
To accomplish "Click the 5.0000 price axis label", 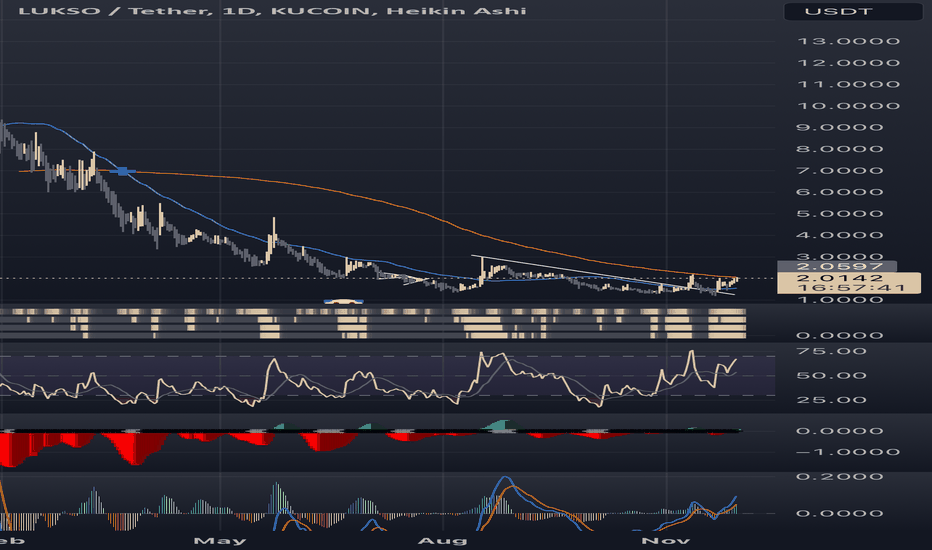I will point(839,213).
